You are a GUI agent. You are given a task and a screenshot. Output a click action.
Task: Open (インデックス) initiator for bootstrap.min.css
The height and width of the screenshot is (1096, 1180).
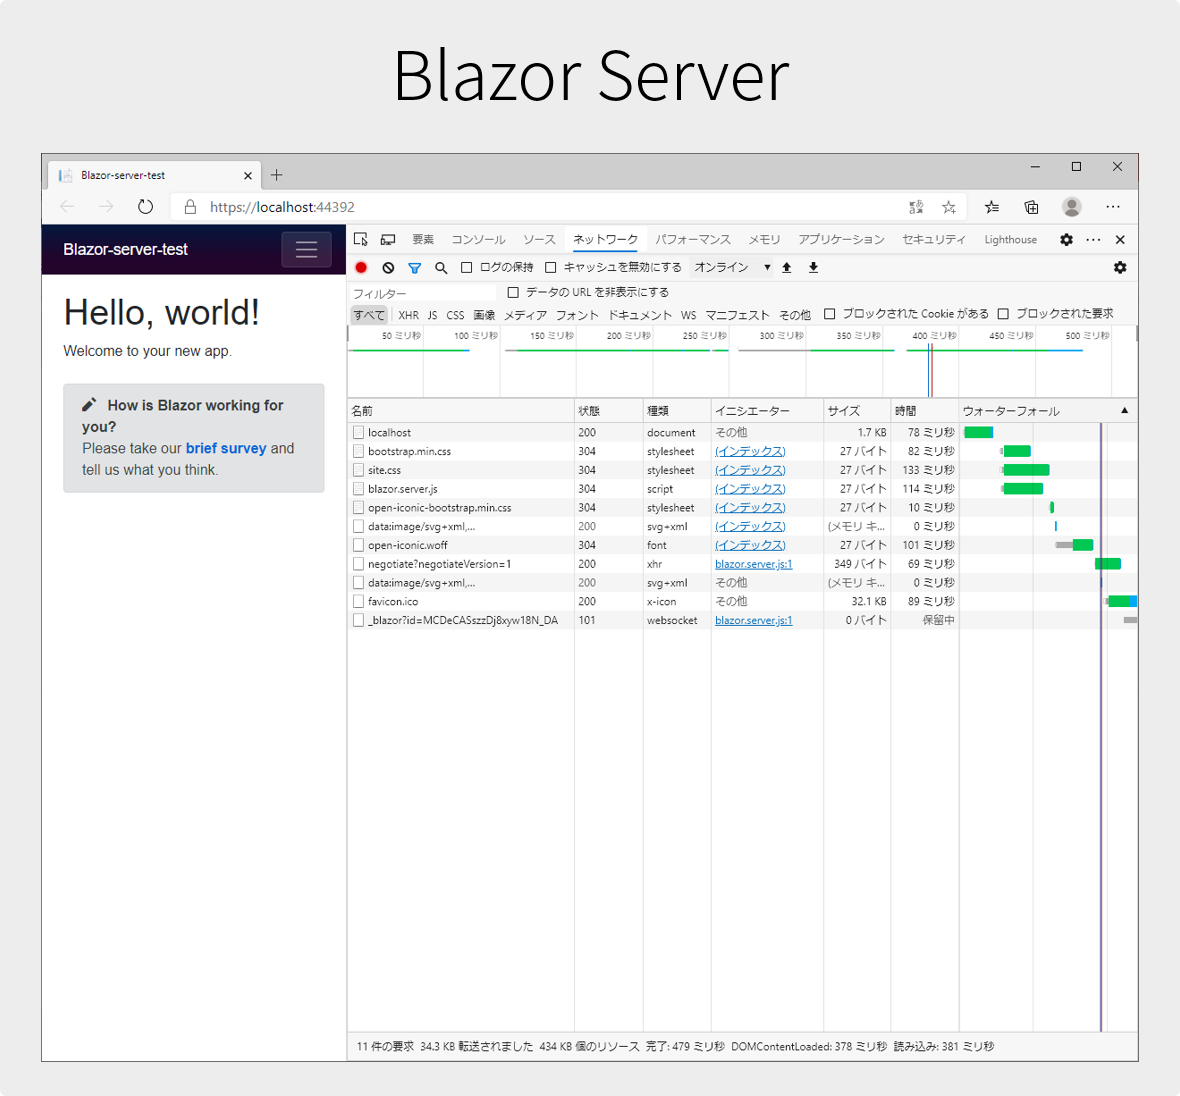pyautogui.click(x=750, y=452)
